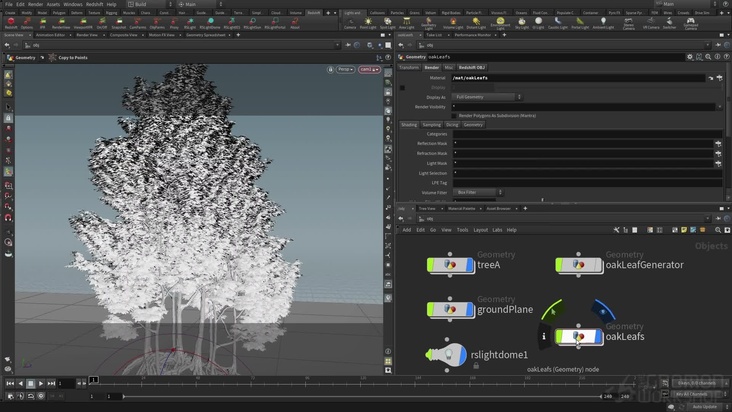
Task: Click the Snapshot shelf tool
Action: pyautogui.click(x=119, y=23)
